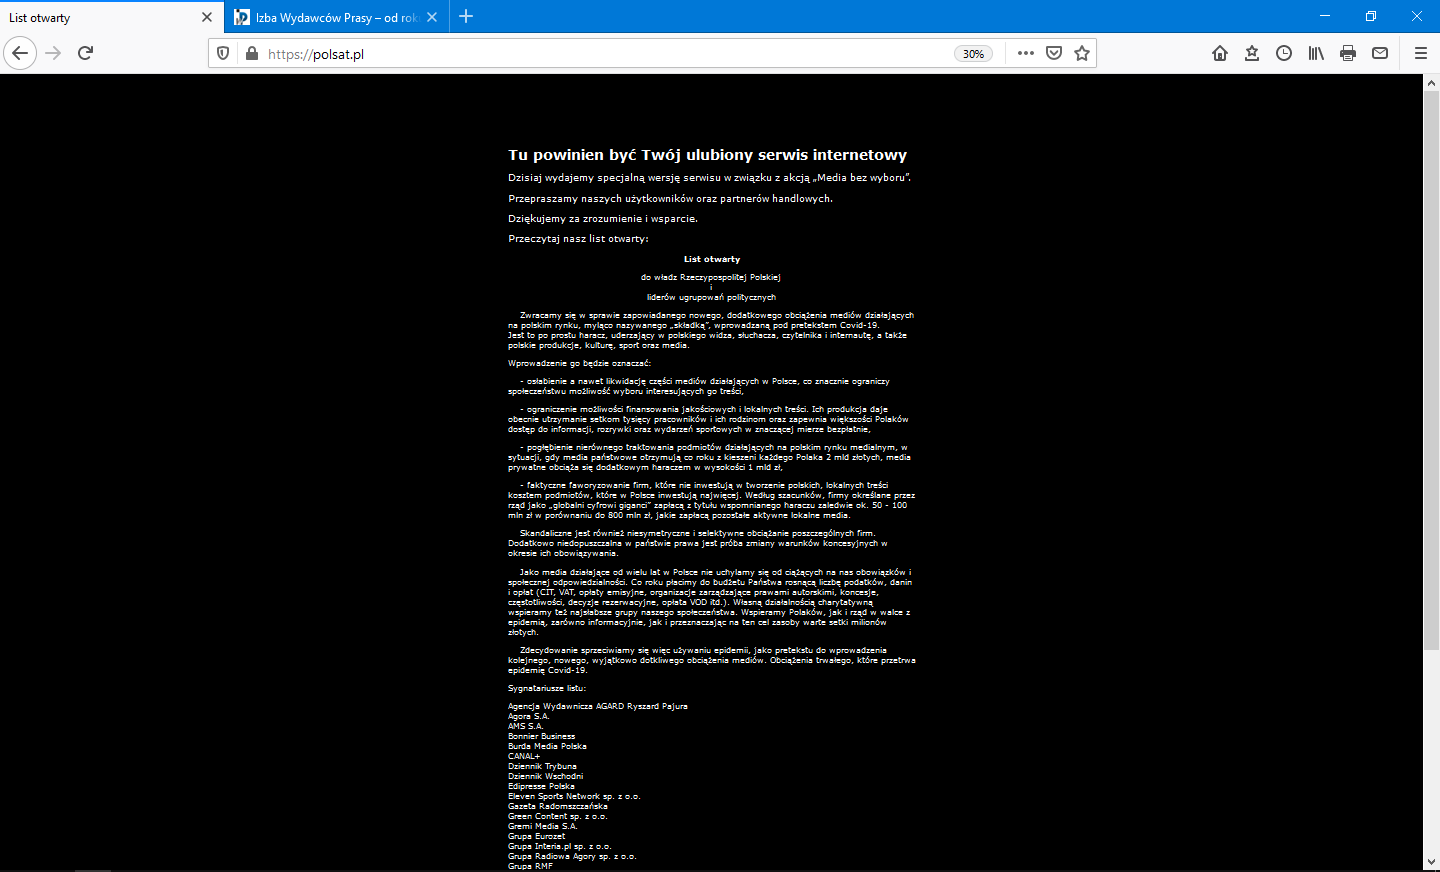Click 'Dziękujemy za zrozumienie i wsparcie.' line
The image size is (1440, 872).
[603, 219]
